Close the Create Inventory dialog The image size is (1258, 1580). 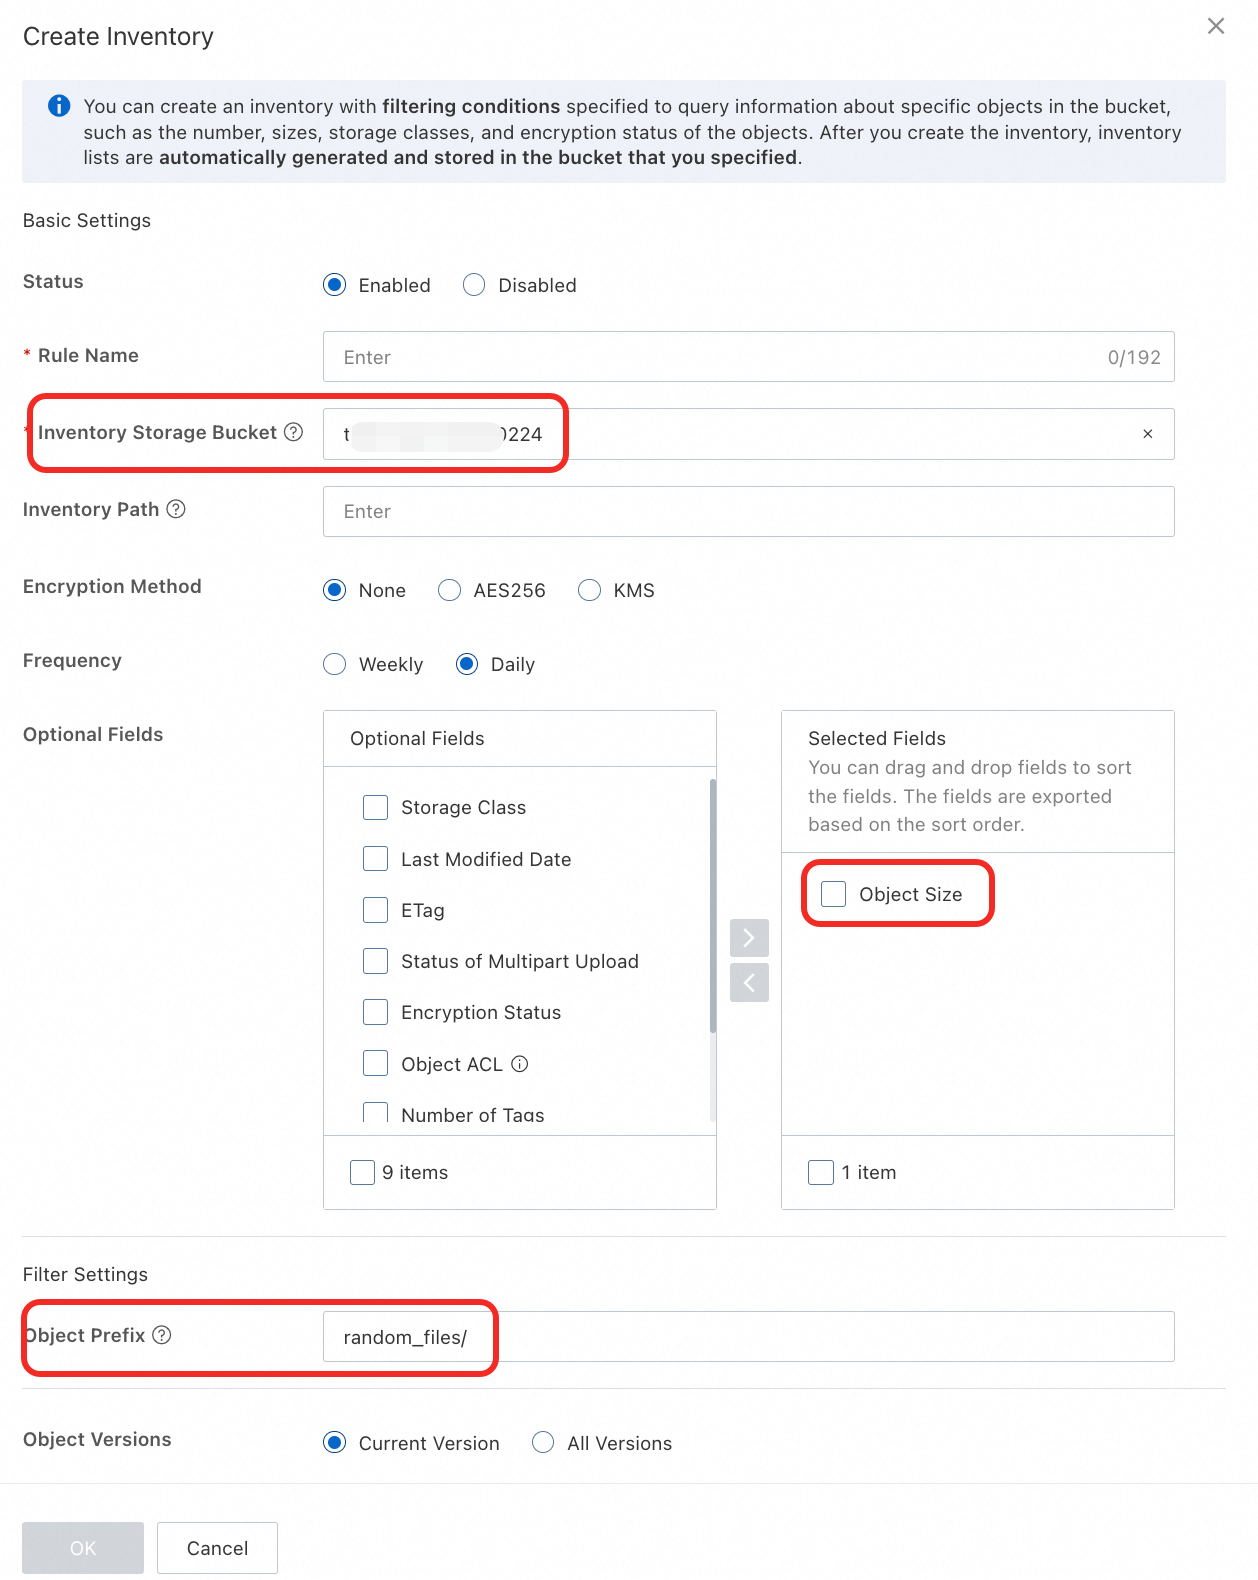click(x=1215, y=26)
